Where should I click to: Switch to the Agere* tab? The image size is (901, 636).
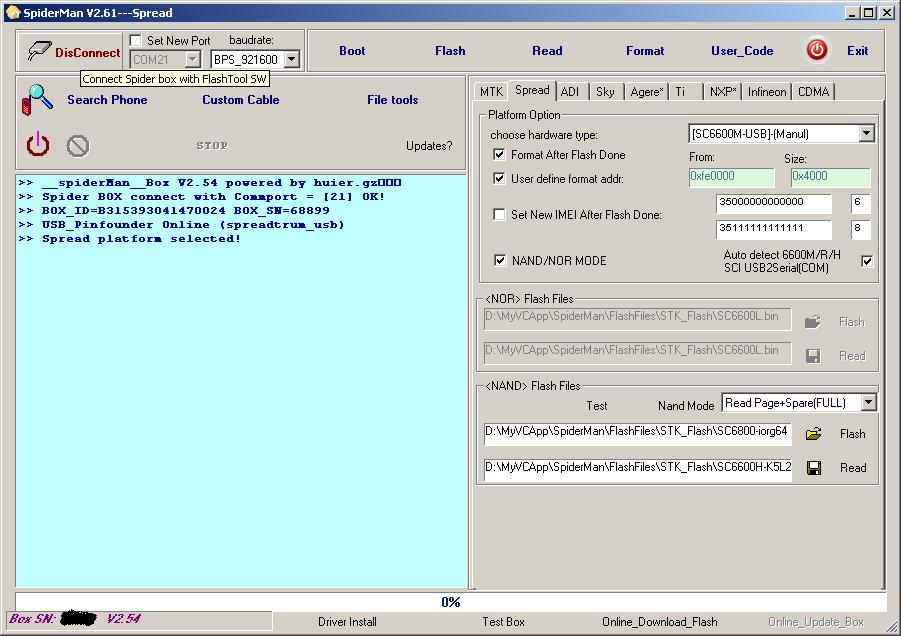click(646, 92)
